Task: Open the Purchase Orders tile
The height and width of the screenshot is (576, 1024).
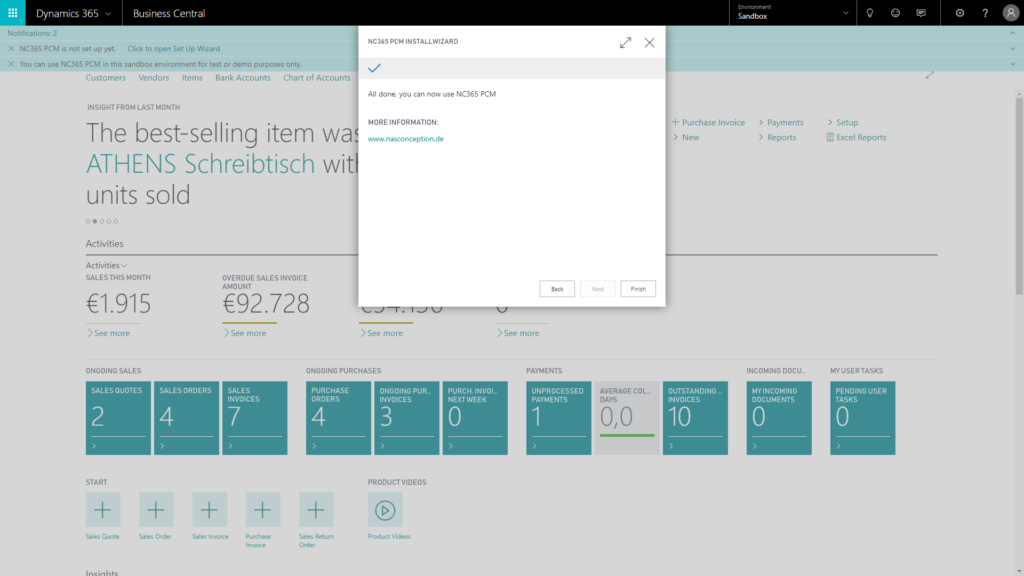Action: click(338, 418)
